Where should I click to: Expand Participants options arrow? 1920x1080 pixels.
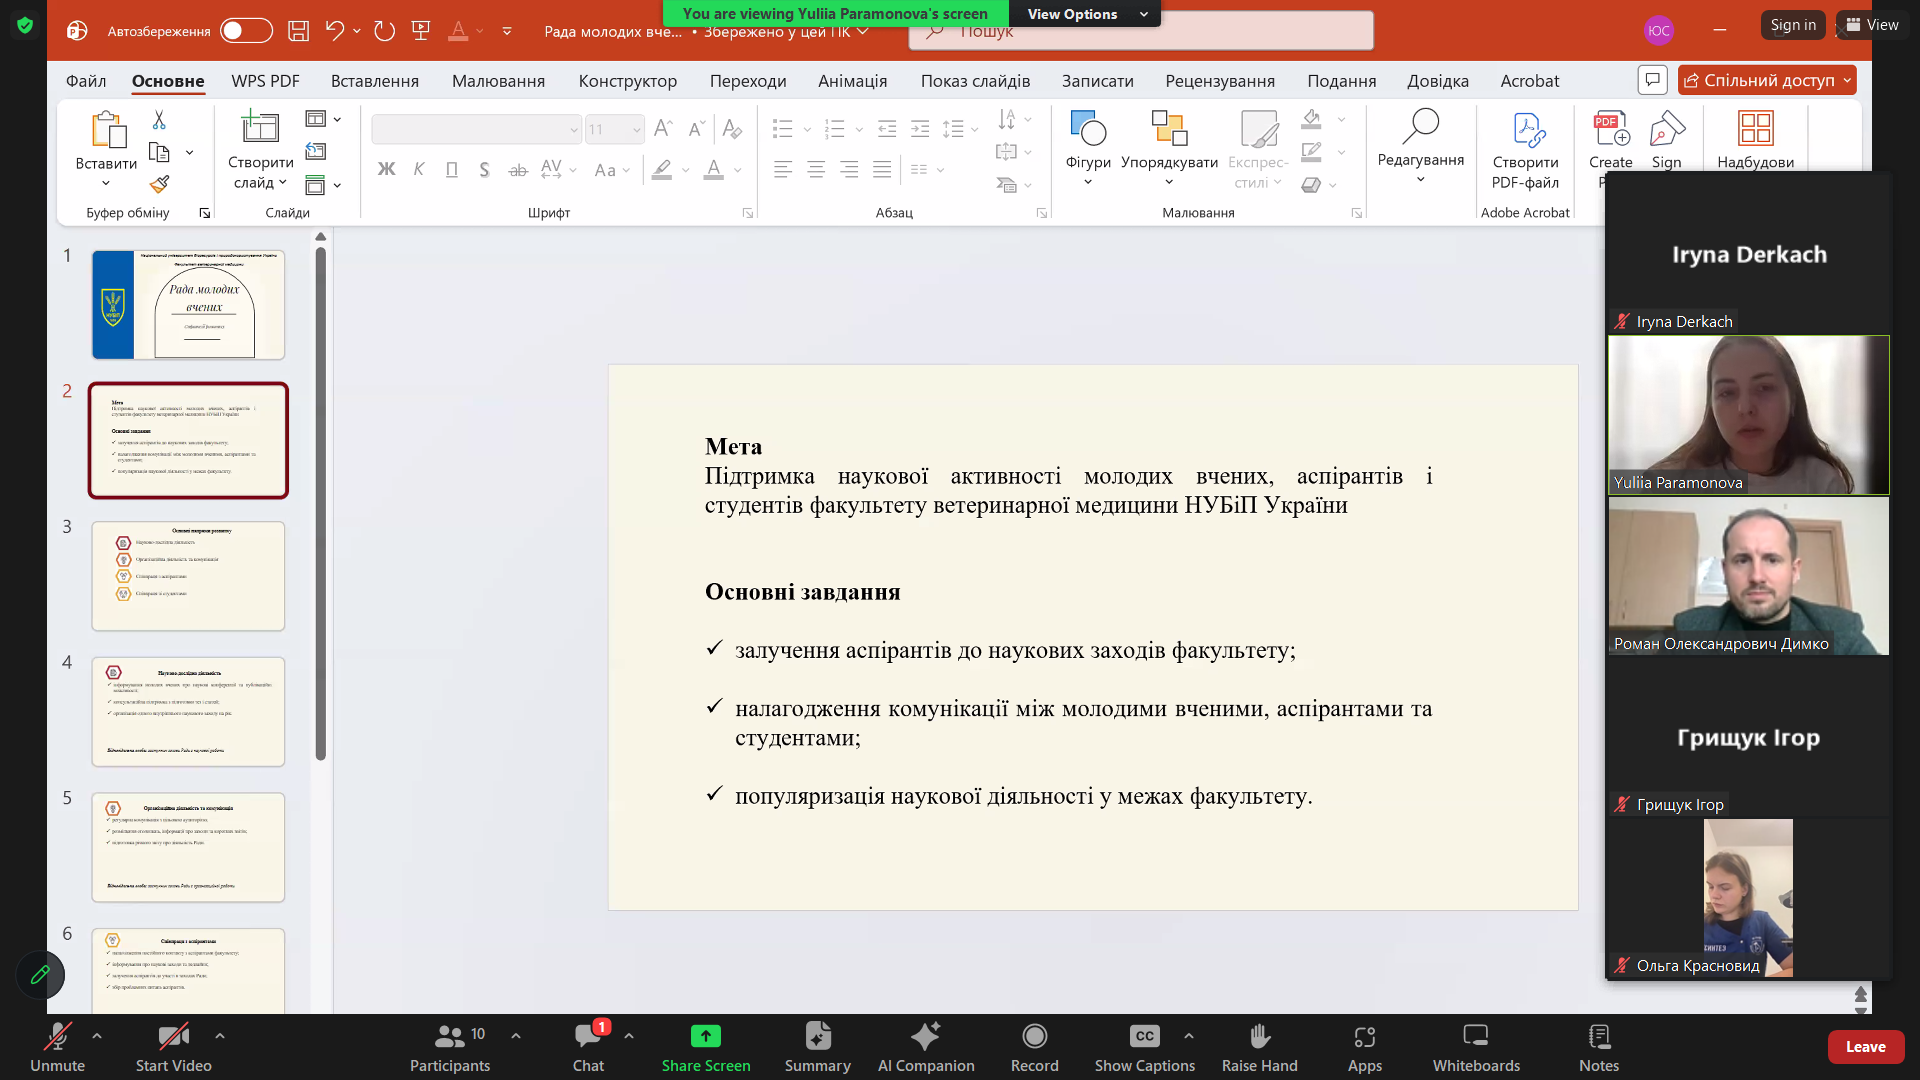(x=516, y=1036)
